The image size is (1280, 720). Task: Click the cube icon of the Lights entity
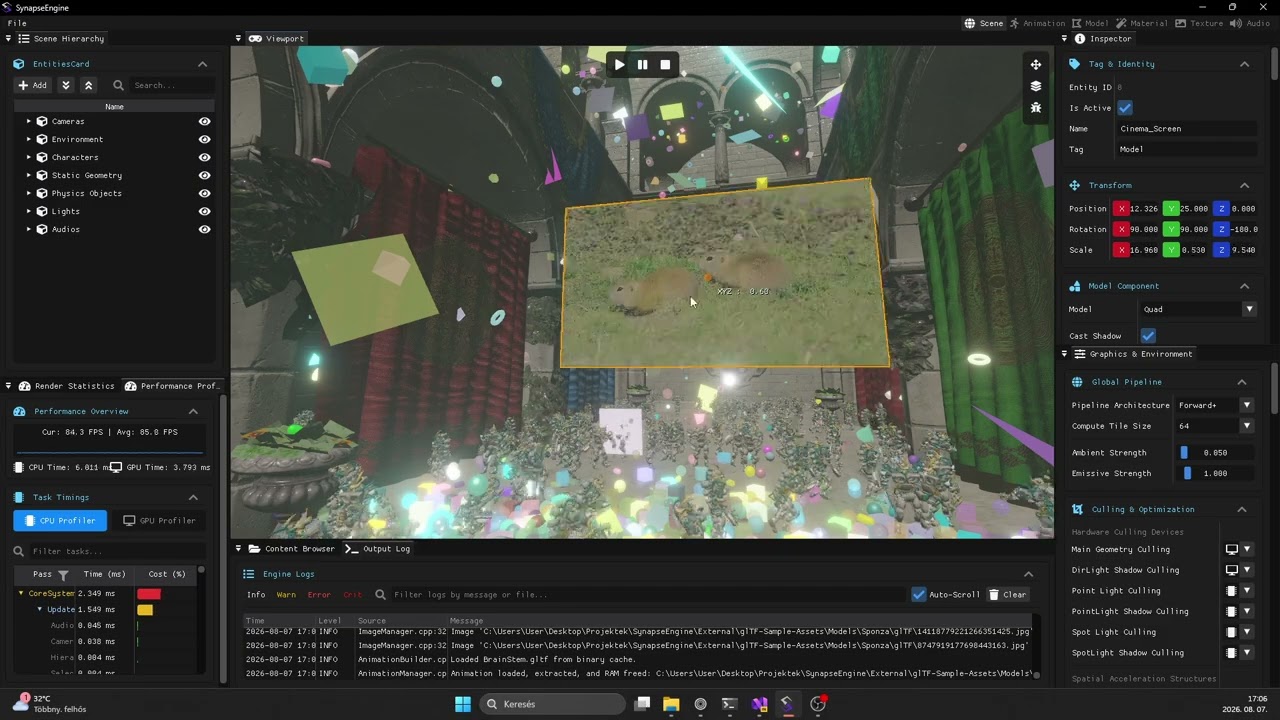42,211
